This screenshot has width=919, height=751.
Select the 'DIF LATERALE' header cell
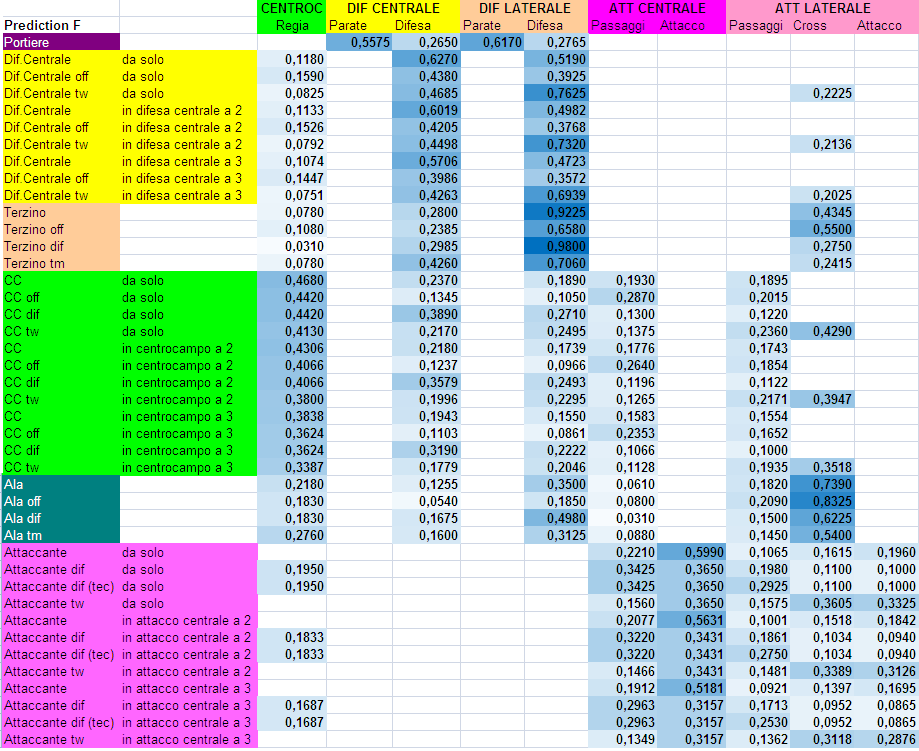coord(524,8)
